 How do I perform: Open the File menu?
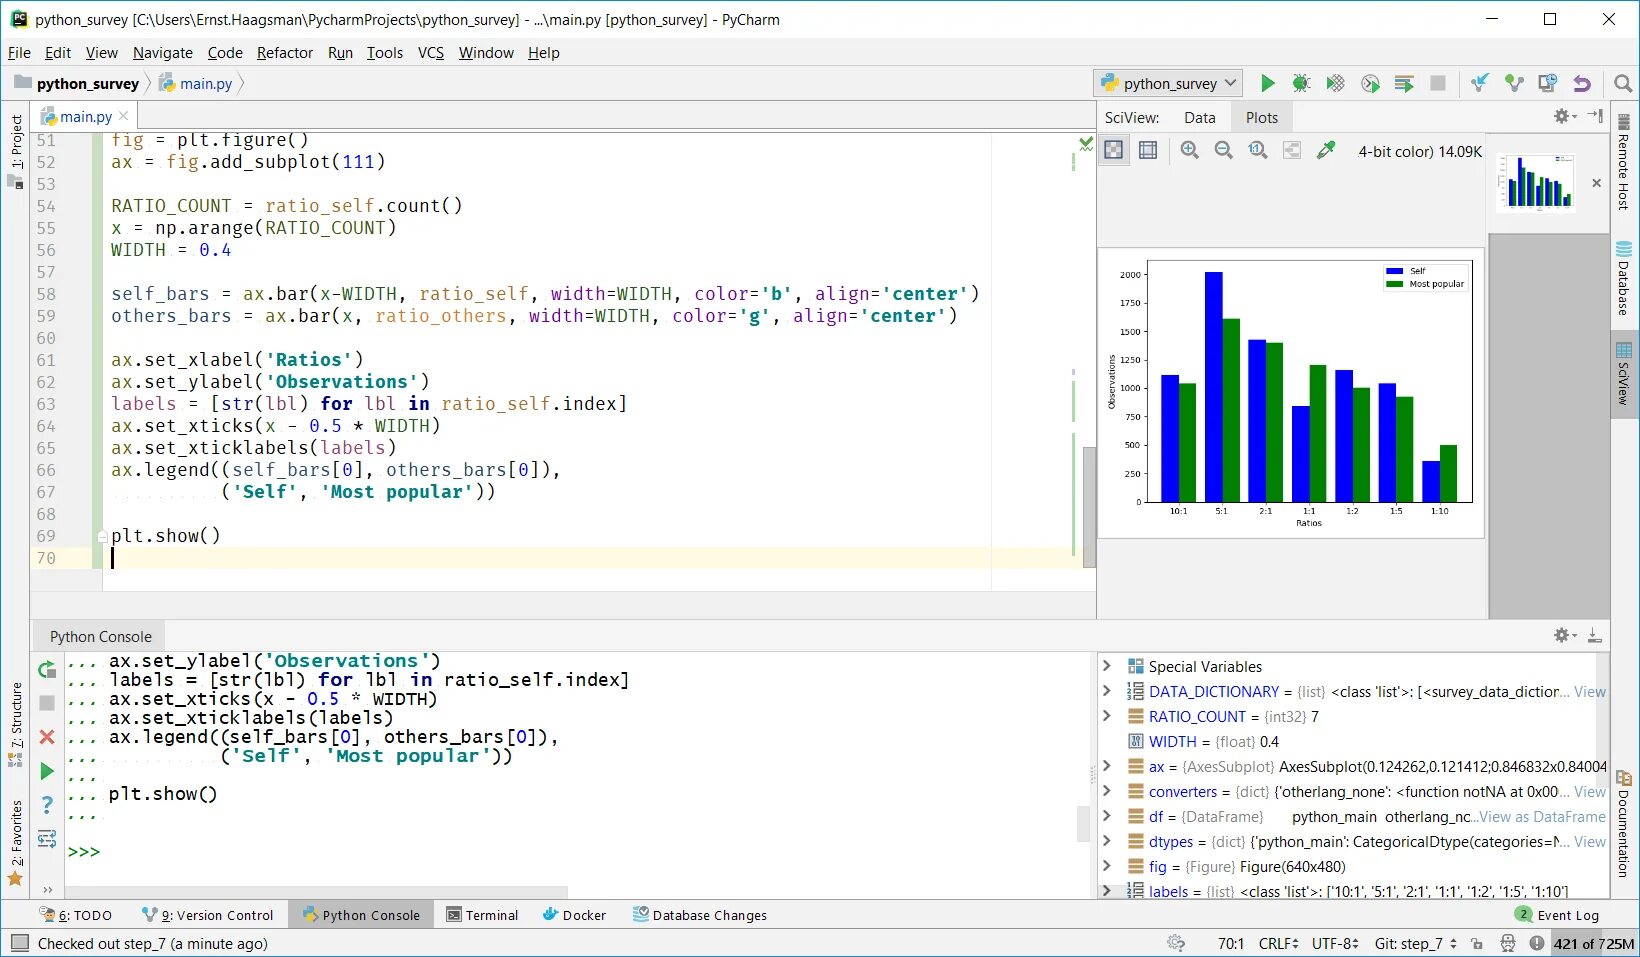tap(19, 53)
